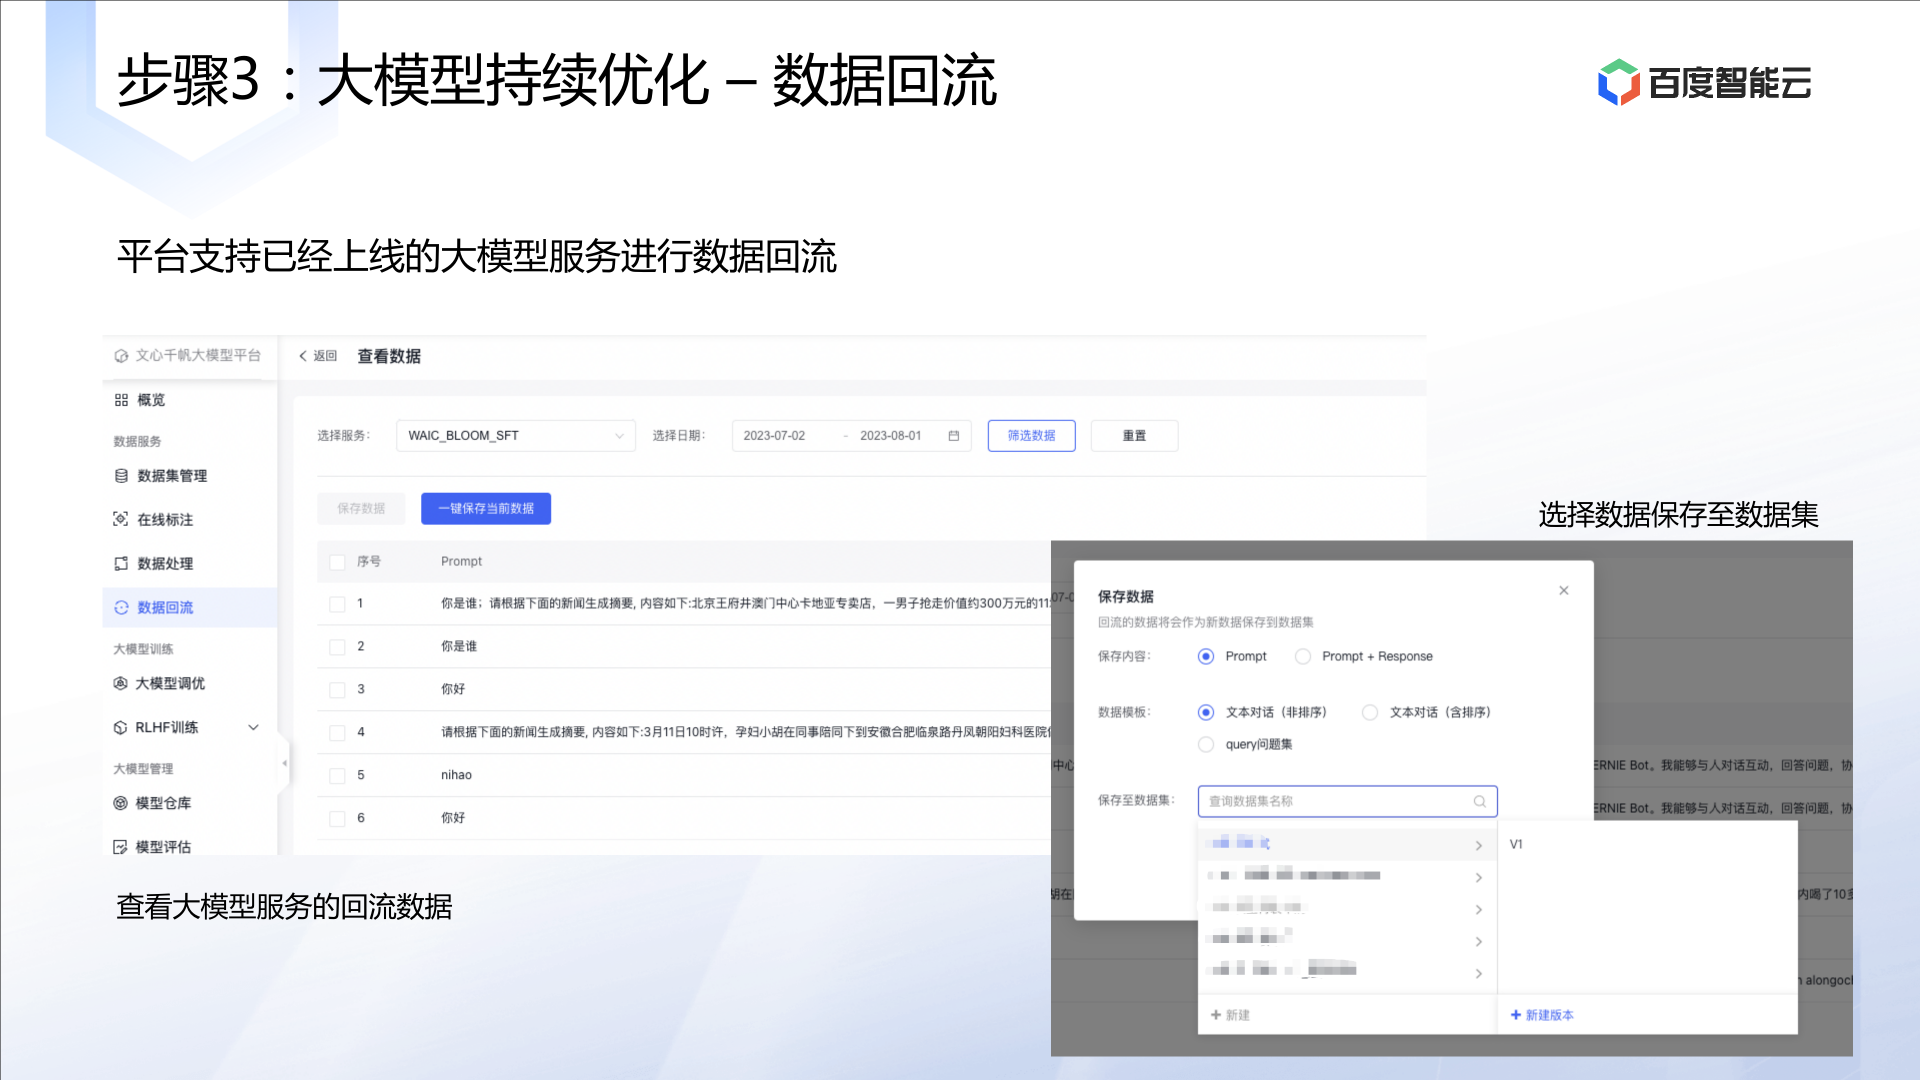Click the 数据处理 processing icon
The height and width of the screenshot is (1080, 1920).
tap(121, 563)
